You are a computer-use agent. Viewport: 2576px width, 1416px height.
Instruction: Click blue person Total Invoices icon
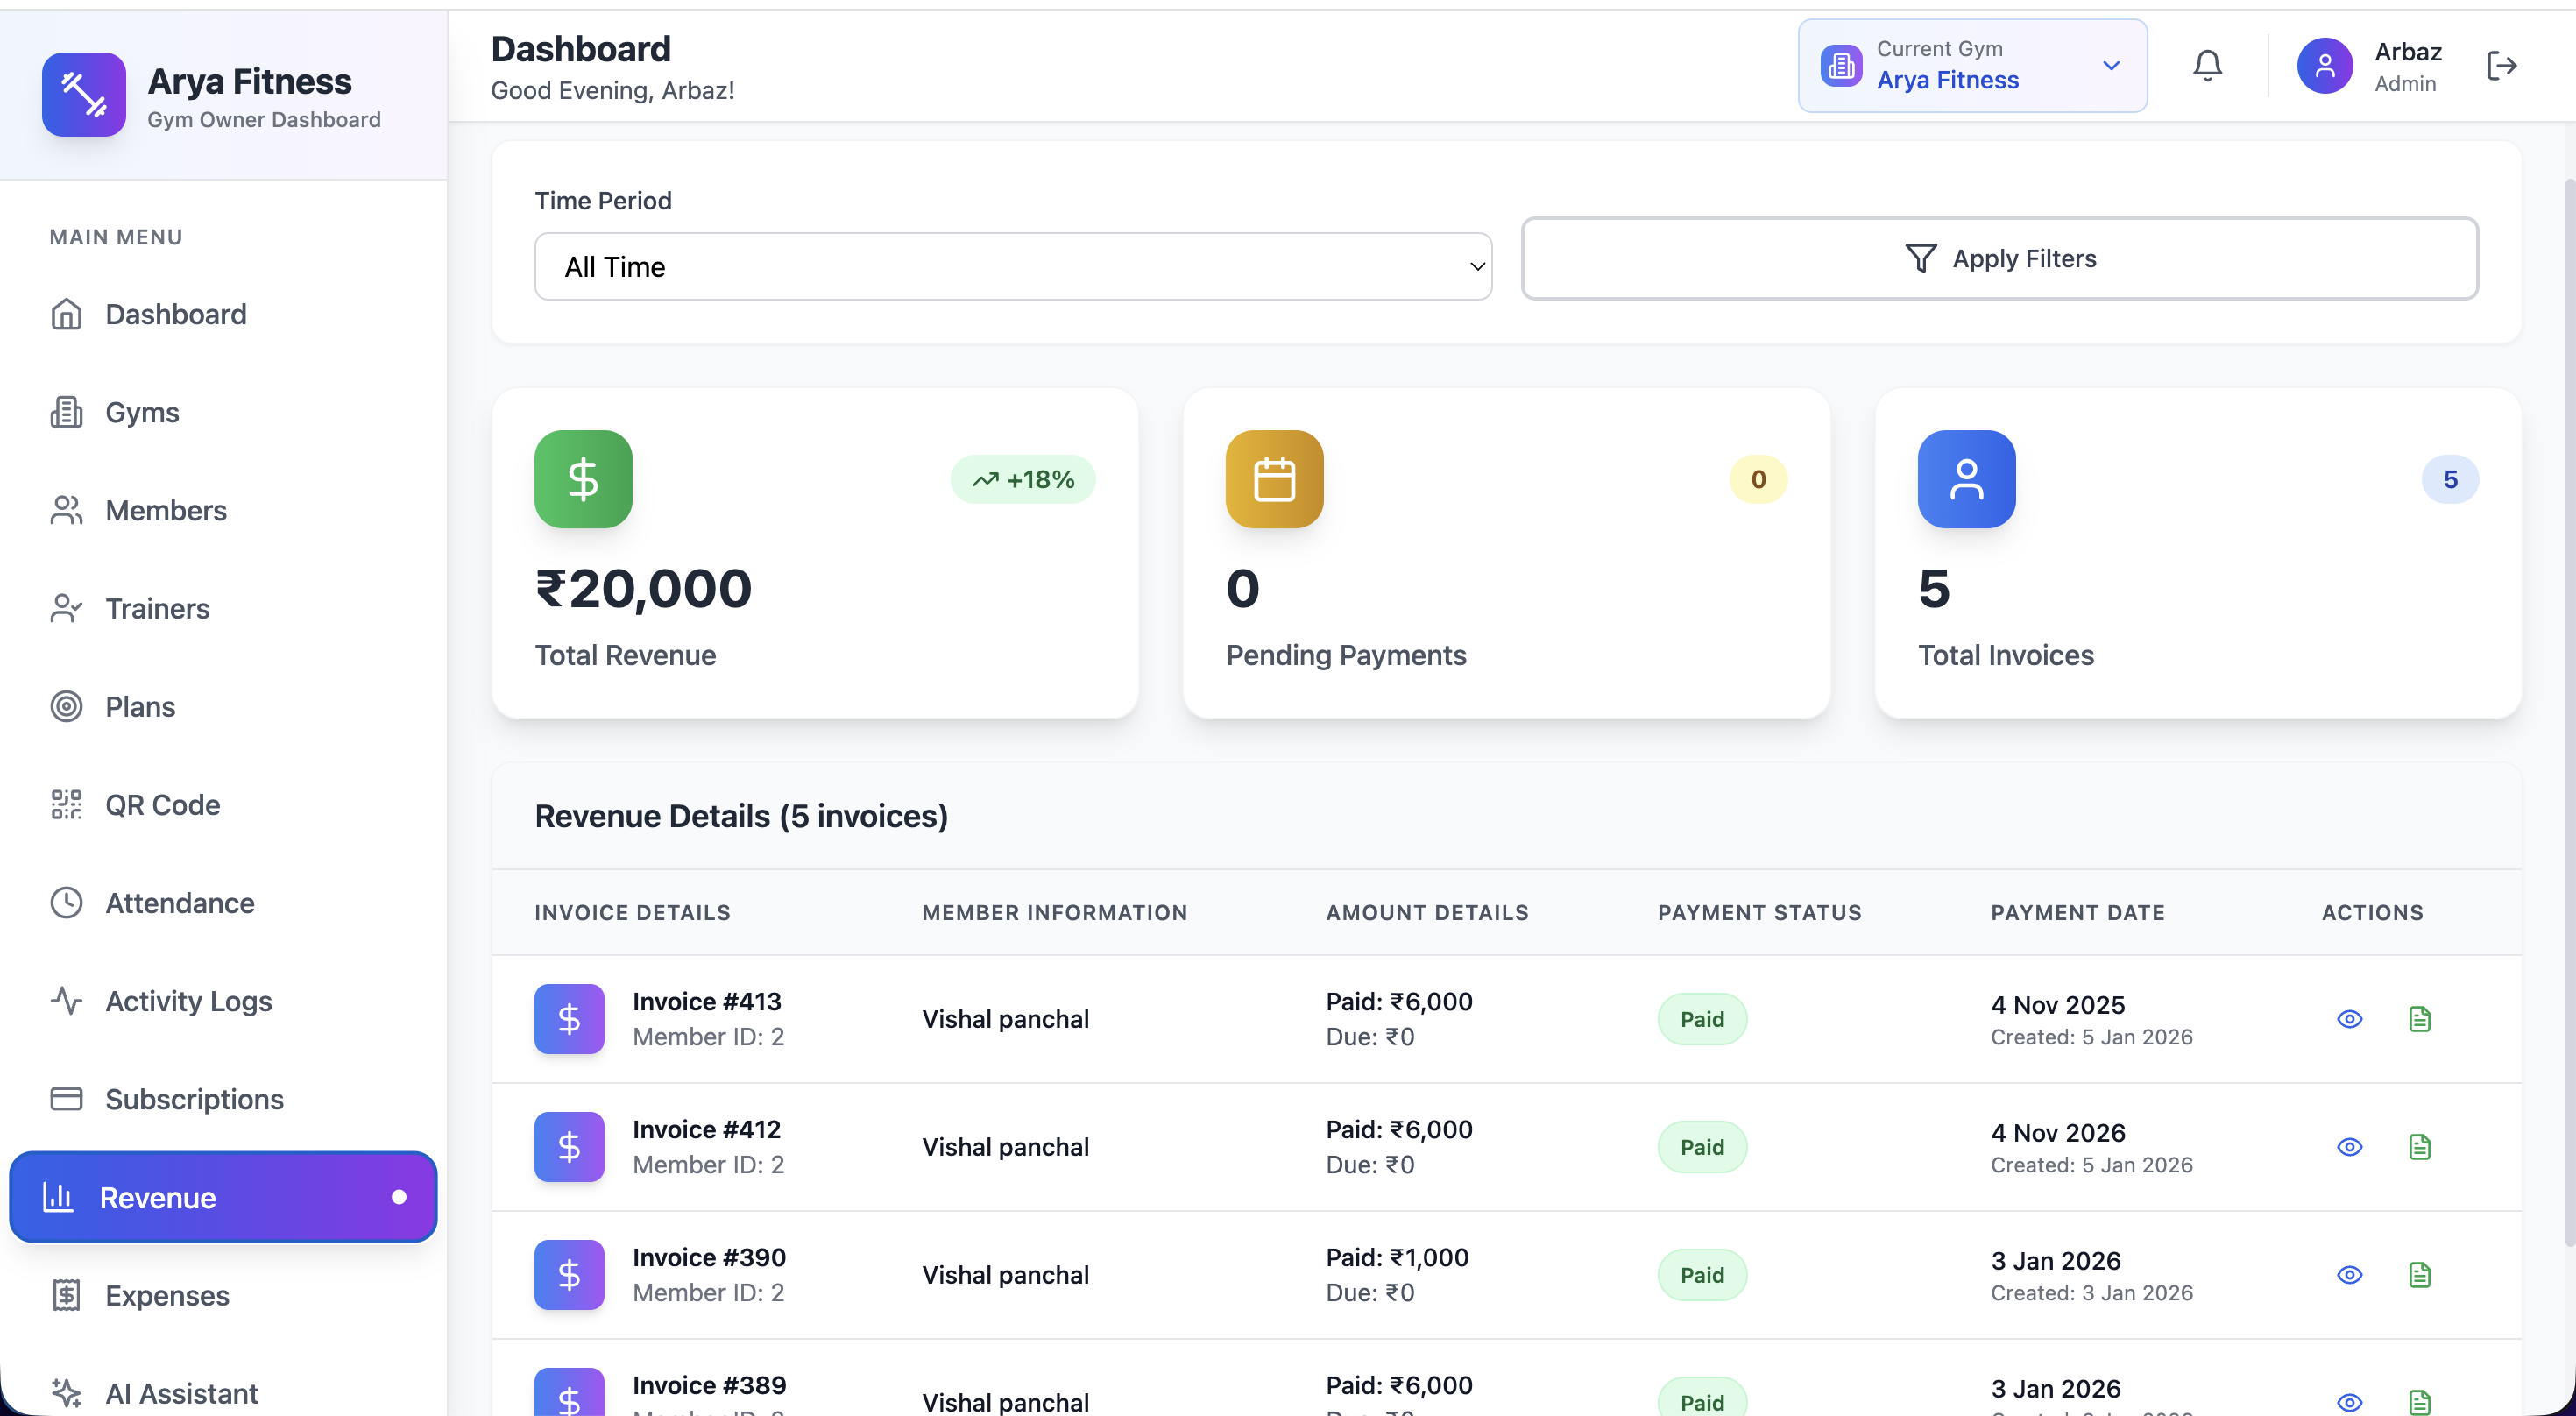point(1965,479)
